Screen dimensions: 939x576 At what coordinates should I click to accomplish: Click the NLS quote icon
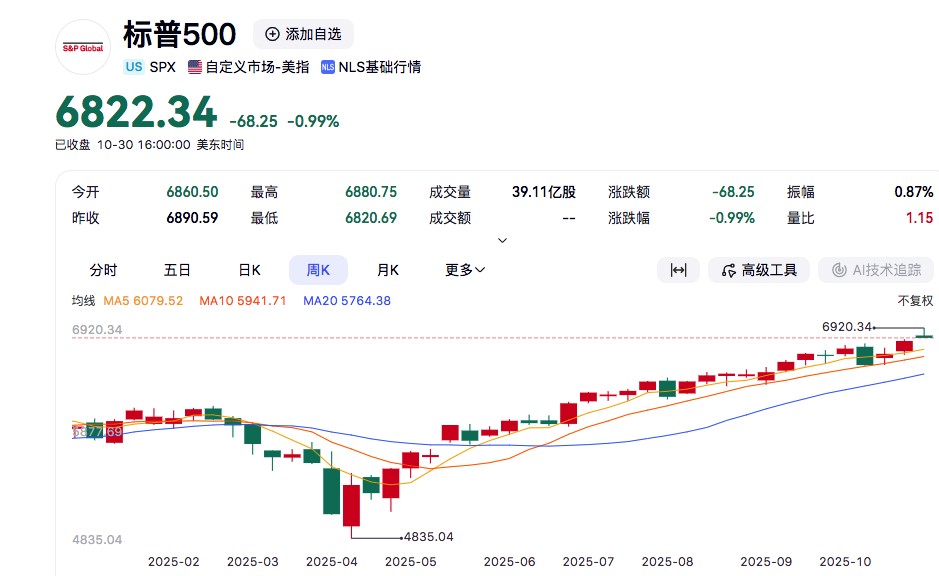[x=328, y=67]
